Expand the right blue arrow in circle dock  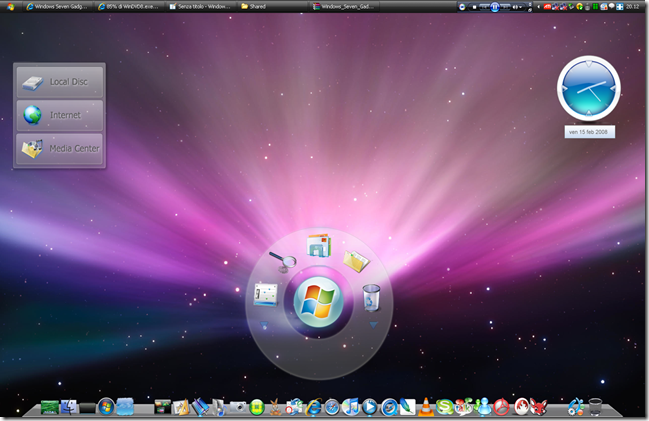(373, 325)
